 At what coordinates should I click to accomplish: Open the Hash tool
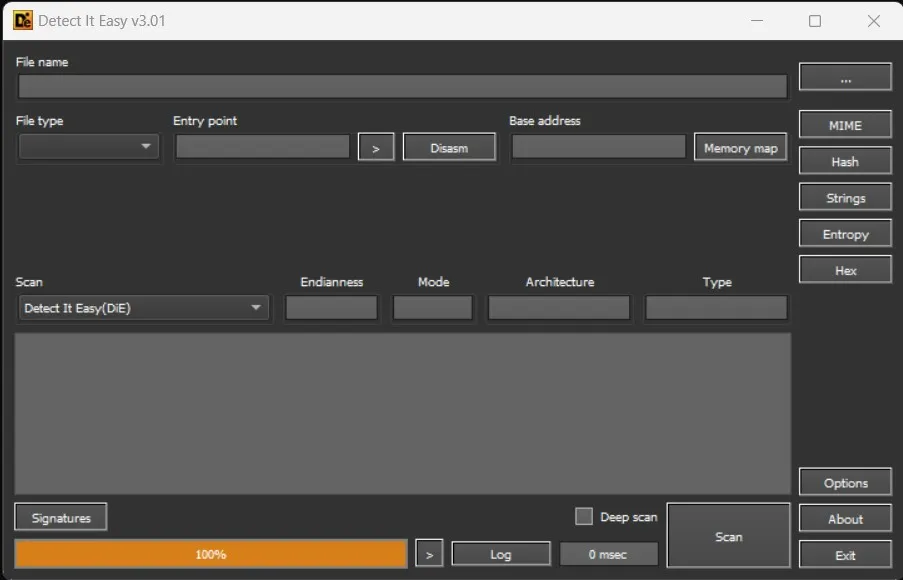pyautogui.click(x=845, y=162)
